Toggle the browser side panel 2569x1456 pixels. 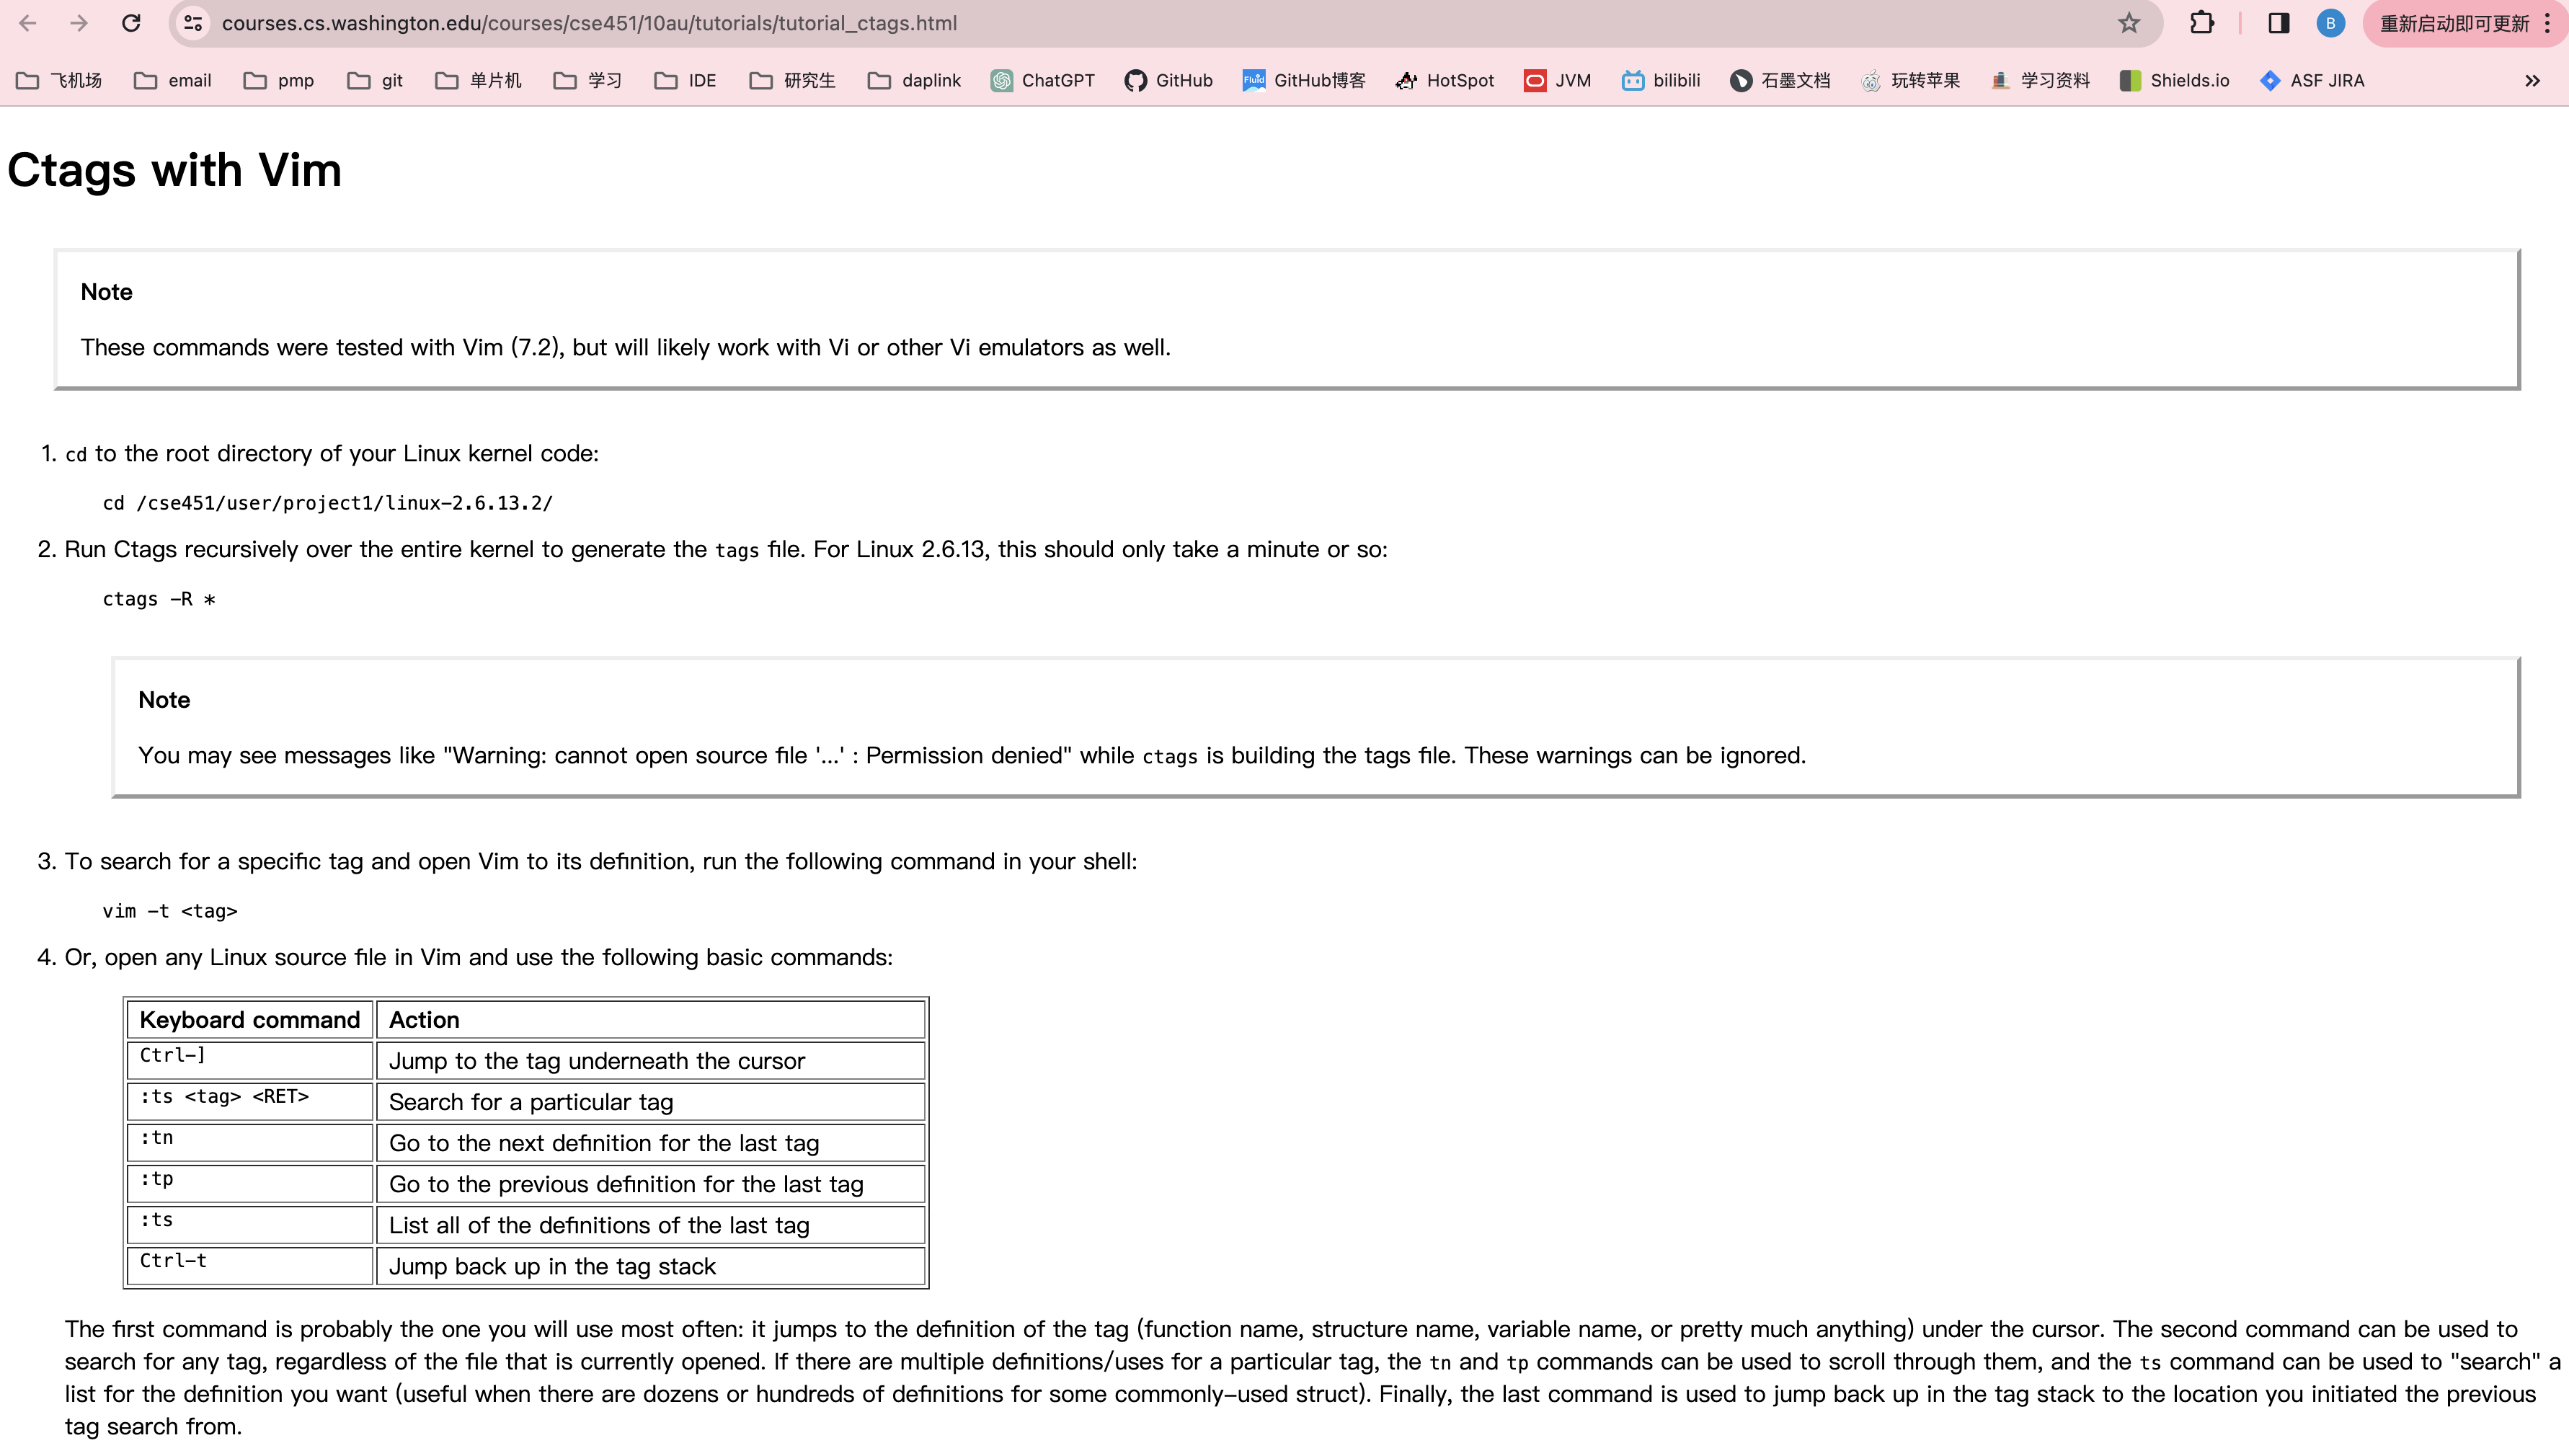pyautogui.click(x=2278, y=23)
